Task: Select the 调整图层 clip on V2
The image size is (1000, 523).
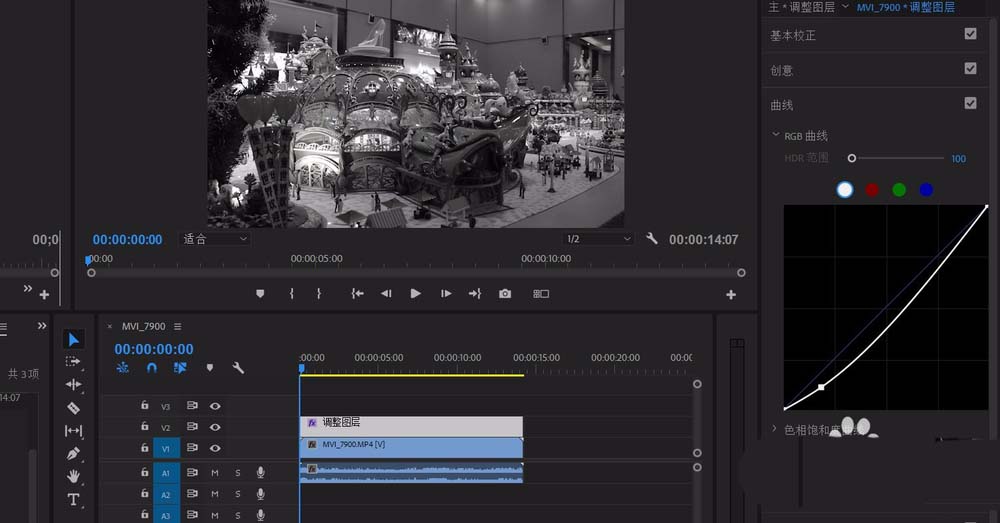Action: 411,425
